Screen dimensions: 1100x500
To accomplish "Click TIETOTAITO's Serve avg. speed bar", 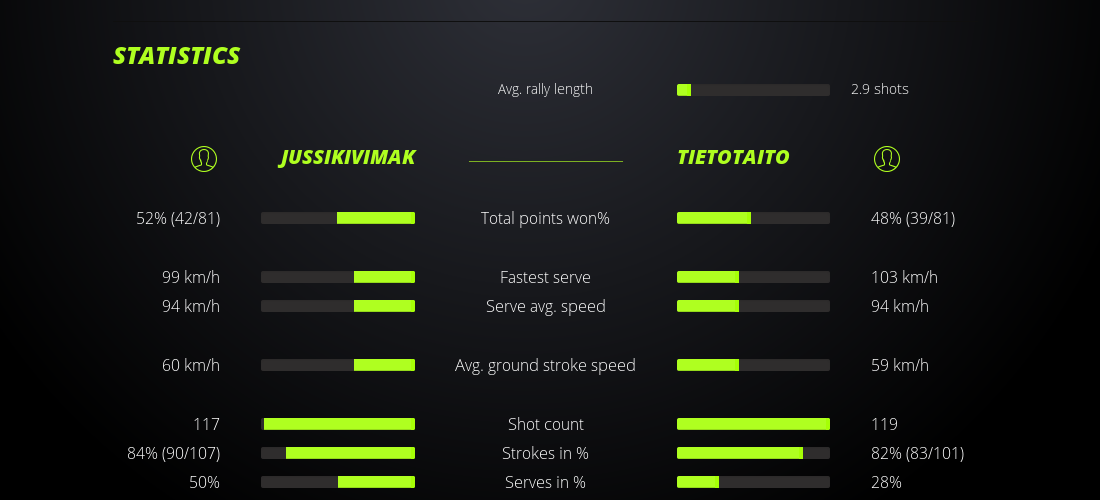I will click(x=753, y=306).
